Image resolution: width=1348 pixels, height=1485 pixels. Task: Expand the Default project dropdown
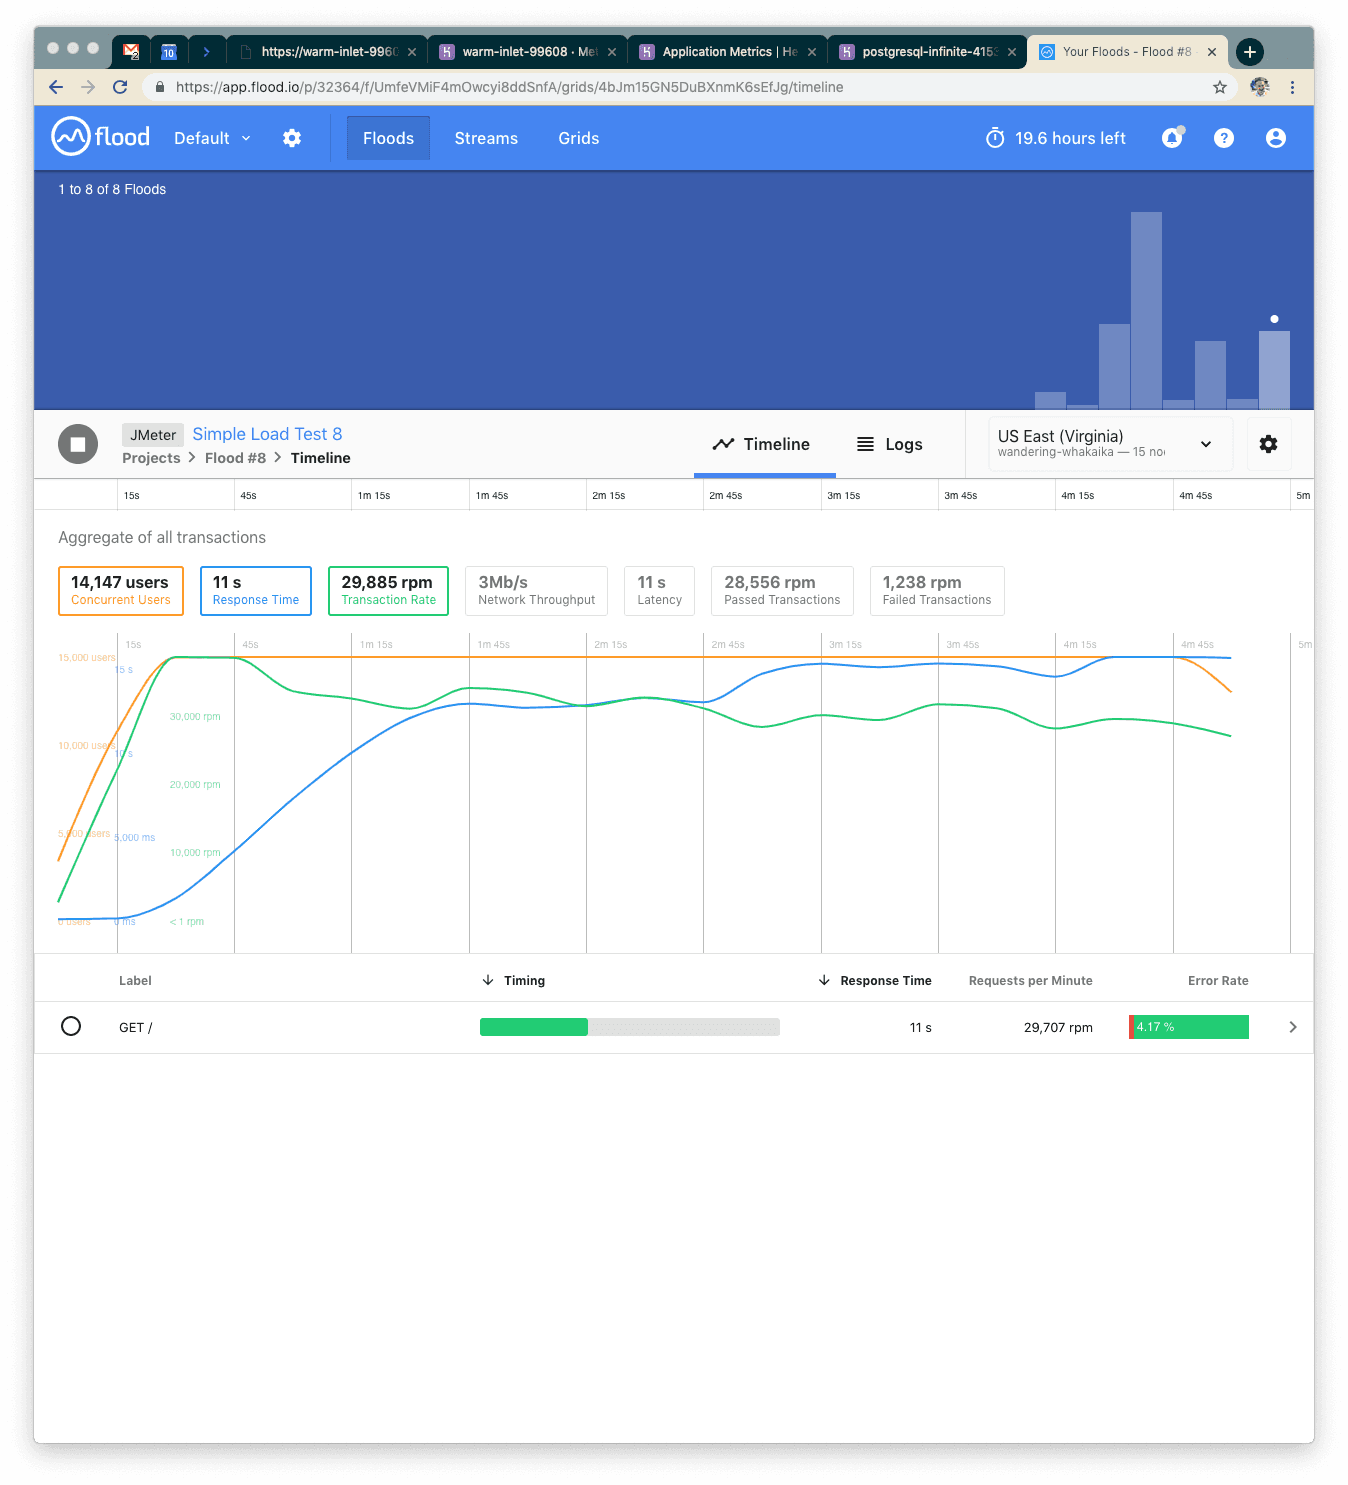click(212, 138)
